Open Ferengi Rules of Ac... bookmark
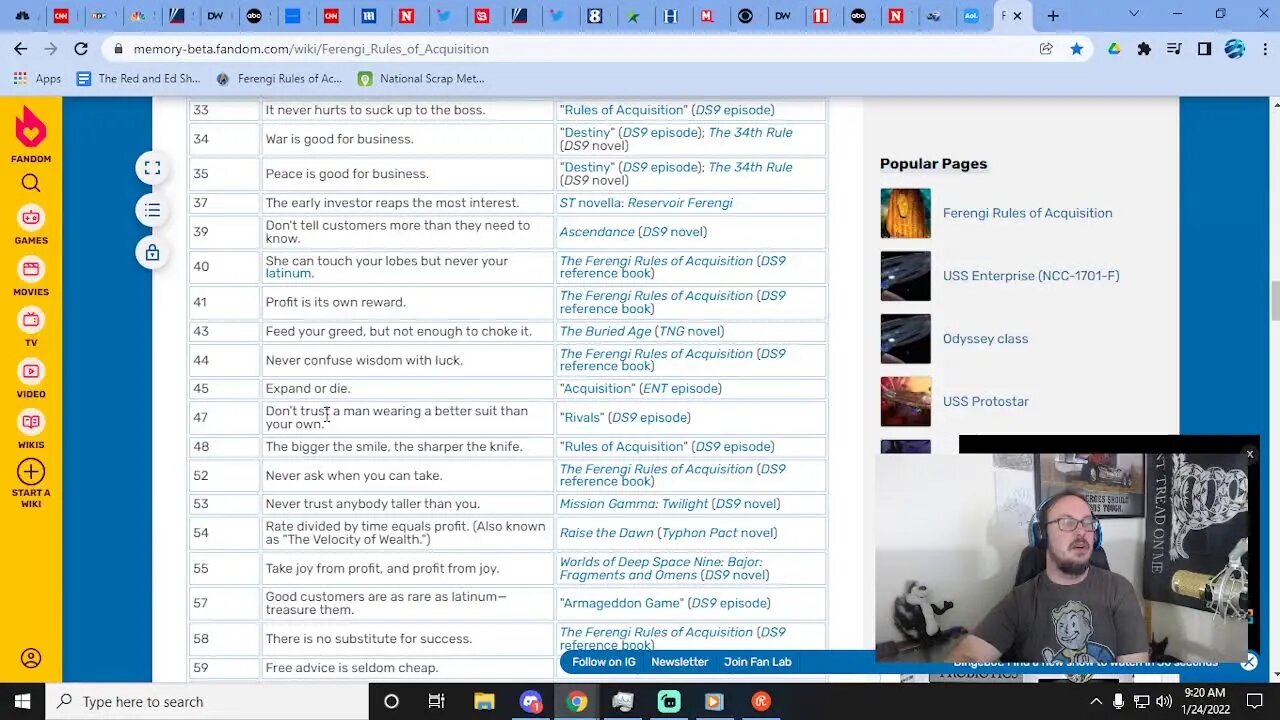The height and width of the screenshot is (720, 1280). [x=279, y=78]
